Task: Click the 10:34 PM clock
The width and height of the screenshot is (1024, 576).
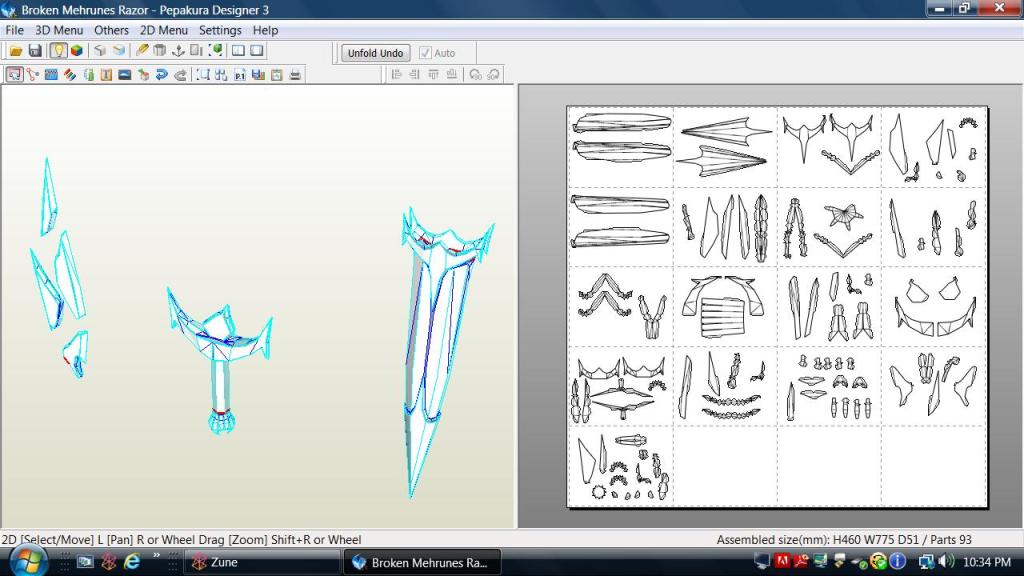Action: point(986,562)
